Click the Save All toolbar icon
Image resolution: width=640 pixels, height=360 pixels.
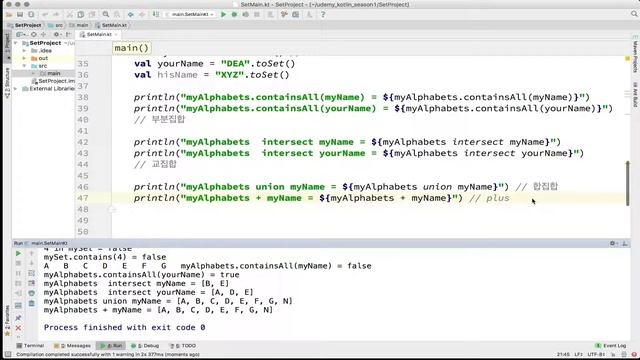coord(20,14)
